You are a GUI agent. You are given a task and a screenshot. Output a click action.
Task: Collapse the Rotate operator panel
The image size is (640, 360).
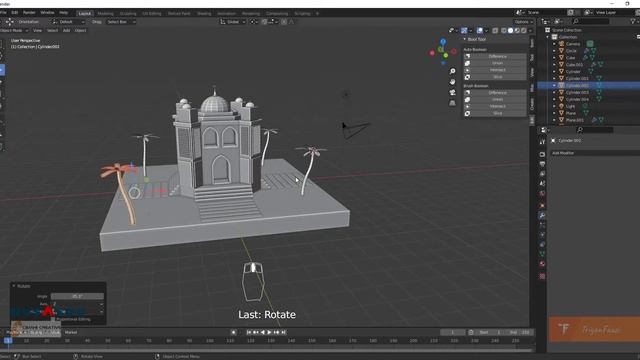click(x=14, y=286)
